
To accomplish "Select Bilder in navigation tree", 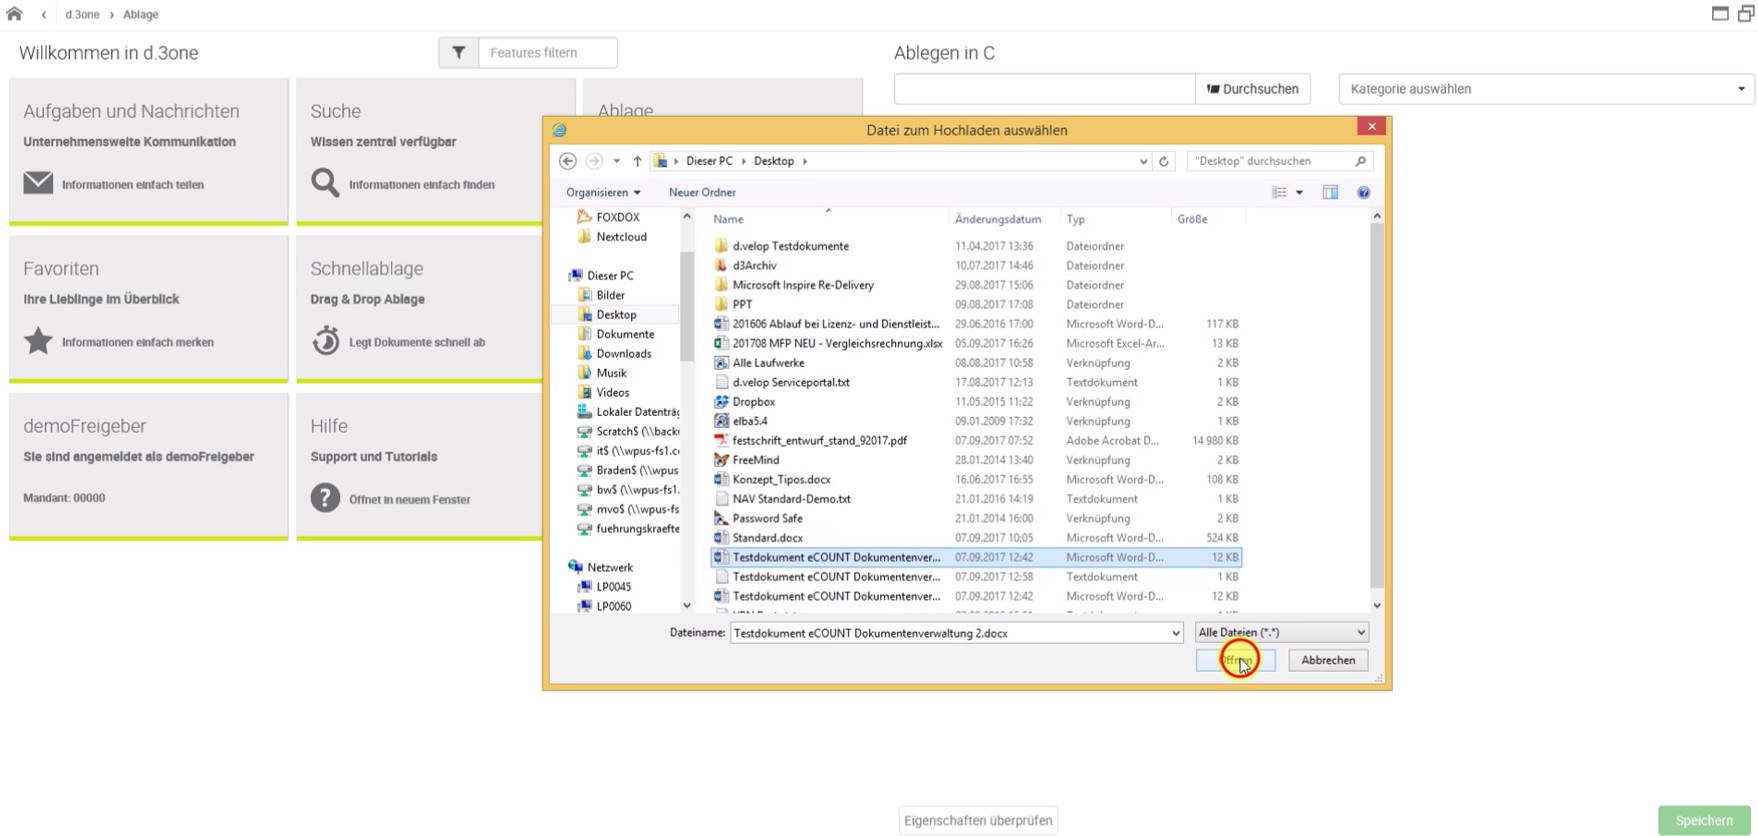I will [x=610, y=295].
